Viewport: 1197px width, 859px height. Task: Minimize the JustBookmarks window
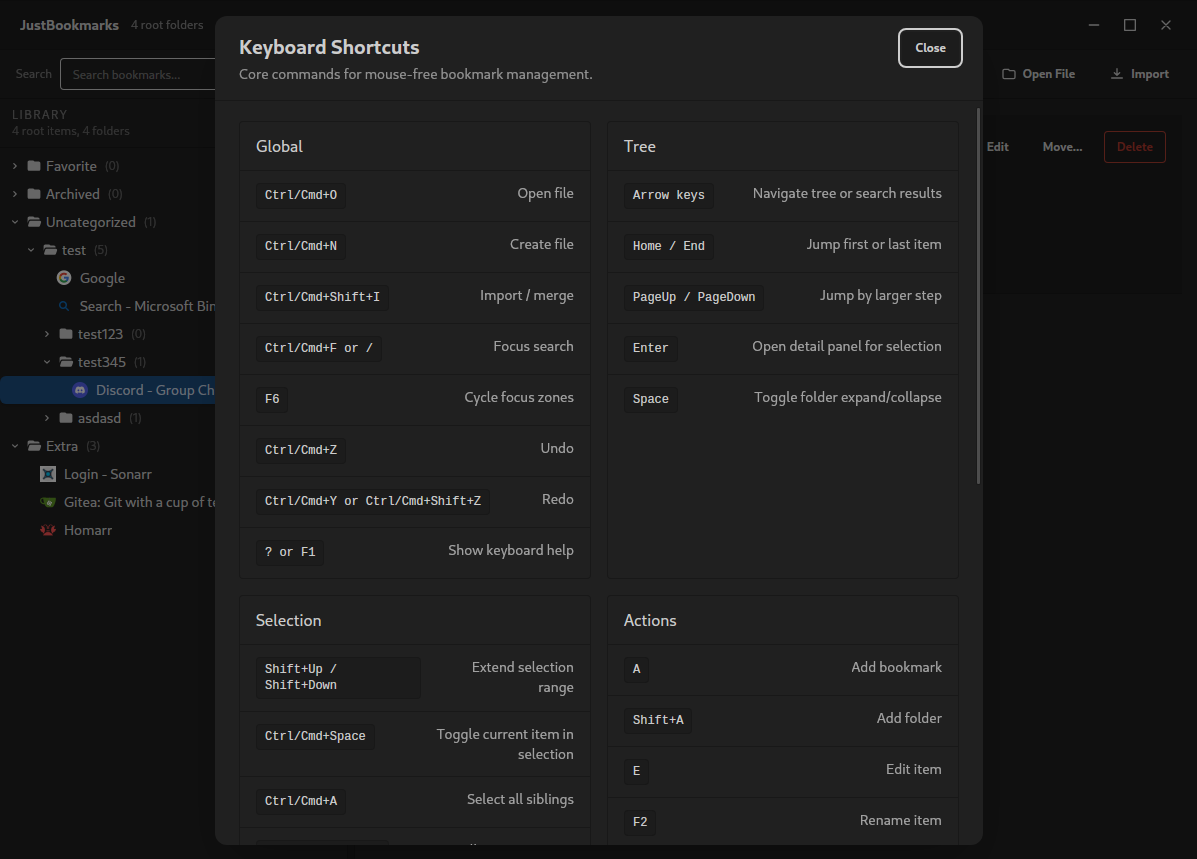click(1094, 25)
